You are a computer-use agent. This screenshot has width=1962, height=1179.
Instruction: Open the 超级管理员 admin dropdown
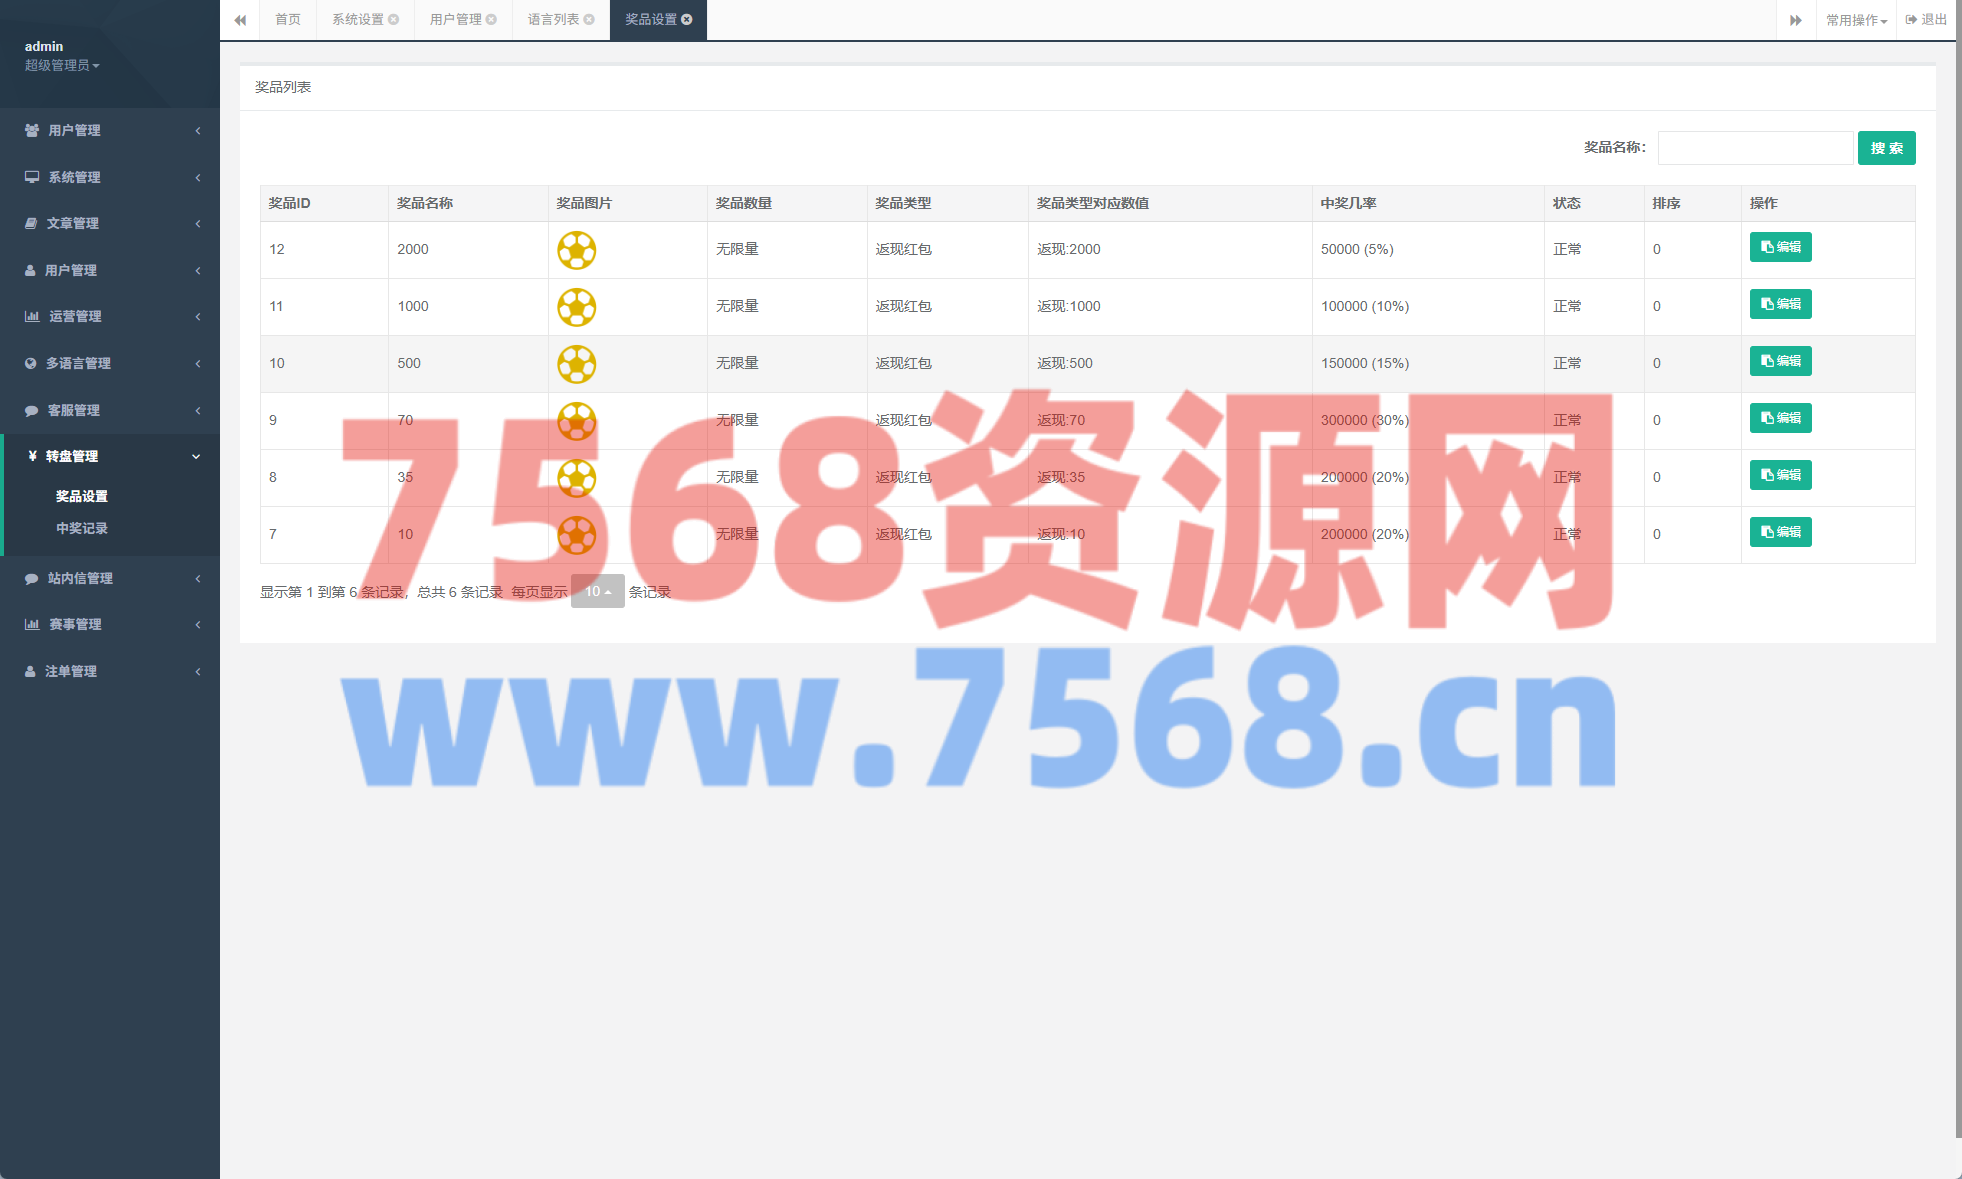(x=62, y=65)
